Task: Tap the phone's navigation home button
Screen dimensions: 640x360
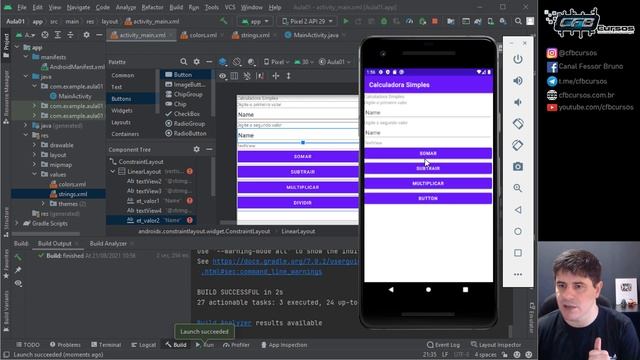Action: (428, 289)
